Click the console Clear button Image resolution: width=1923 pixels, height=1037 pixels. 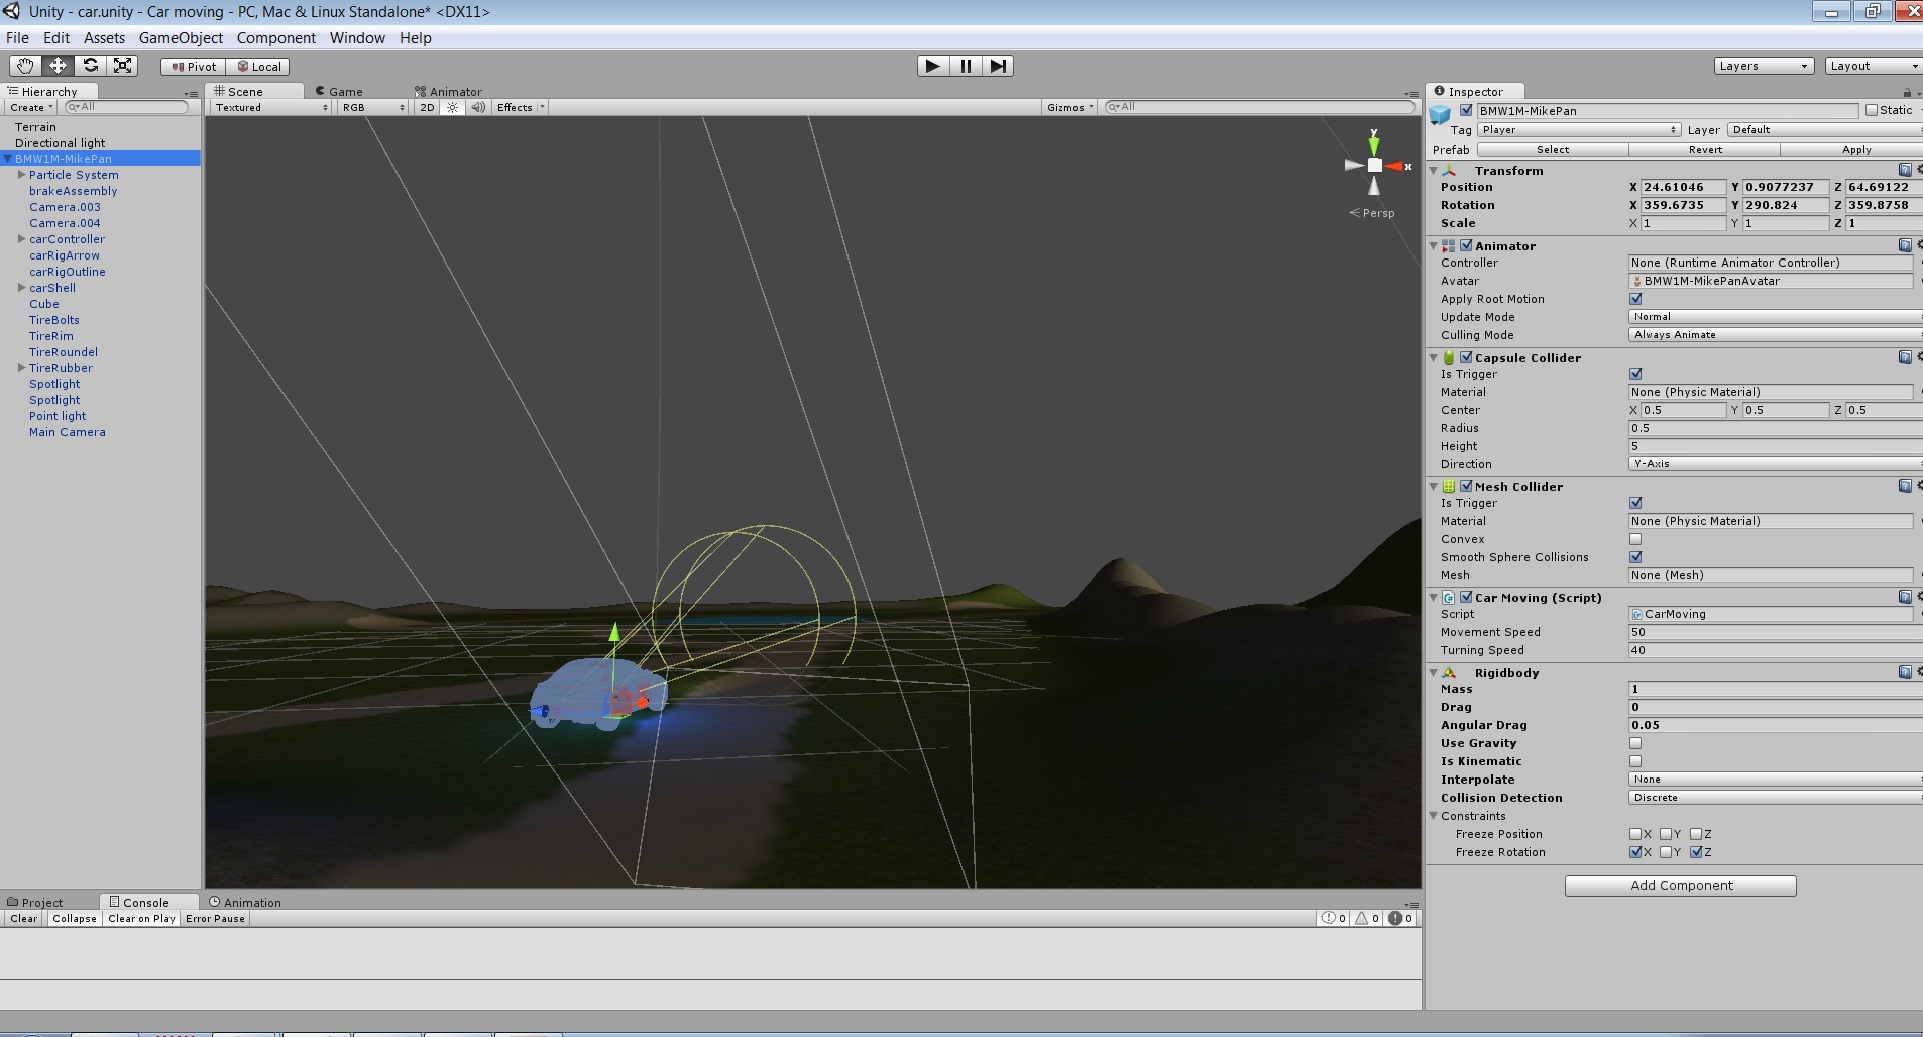point(24,918)
